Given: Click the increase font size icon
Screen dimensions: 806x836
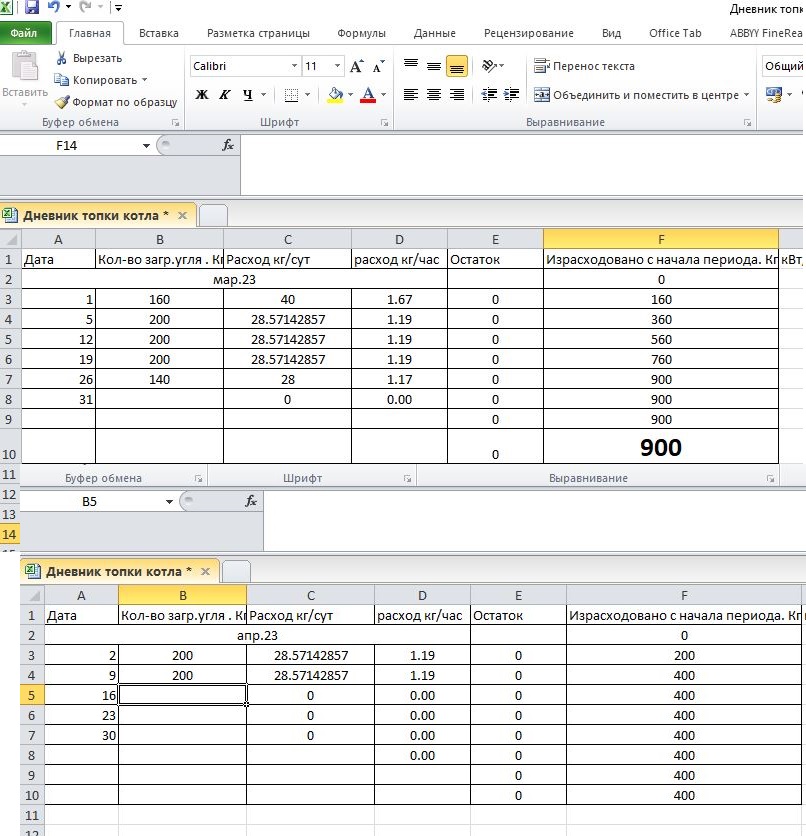Looking at the screenshot, I should (x=356, y=67).
